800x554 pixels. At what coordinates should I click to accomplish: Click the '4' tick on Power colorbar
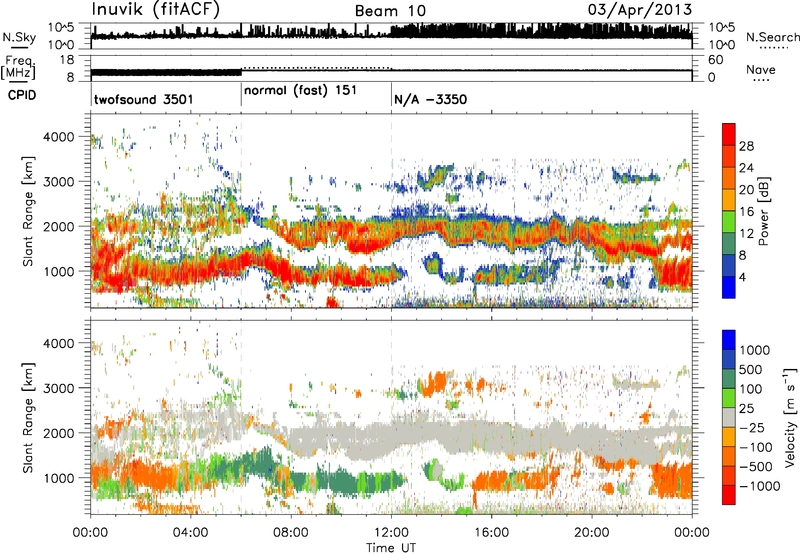[x=743, y=277]
